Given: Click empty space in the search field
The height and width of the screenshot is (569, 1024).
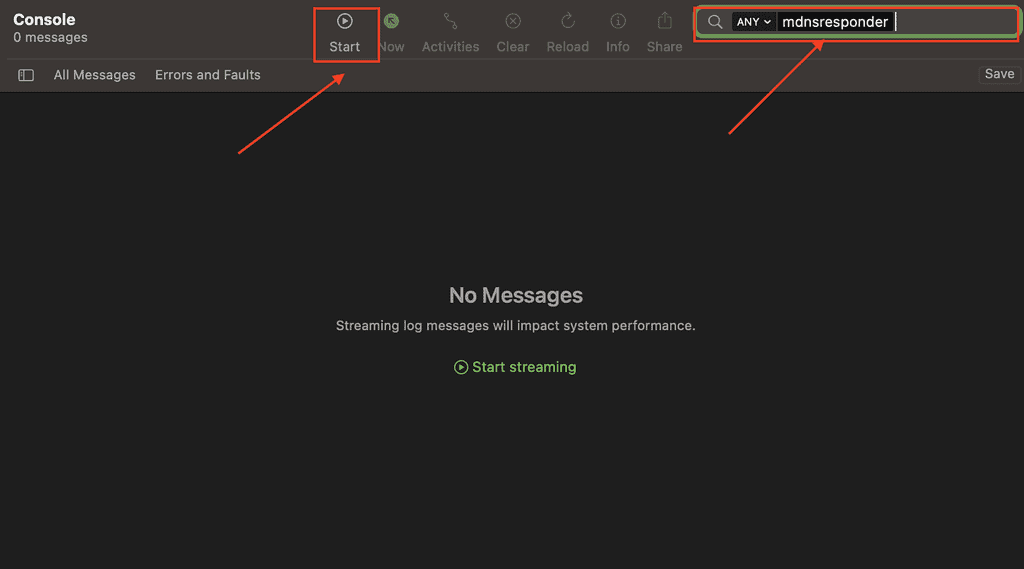Looking at the screenshot, I should (x=955, y=22).
